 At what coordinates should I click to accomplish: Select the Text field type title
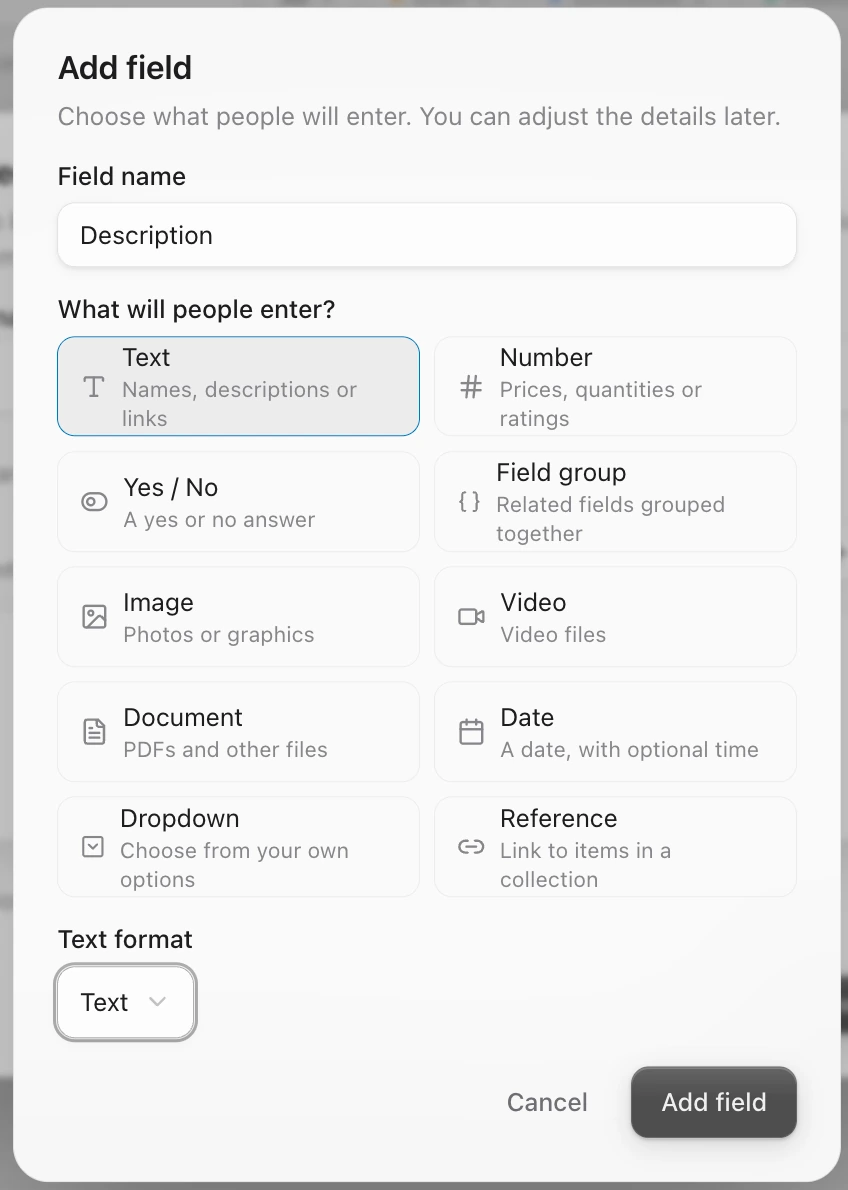point(147,357)
